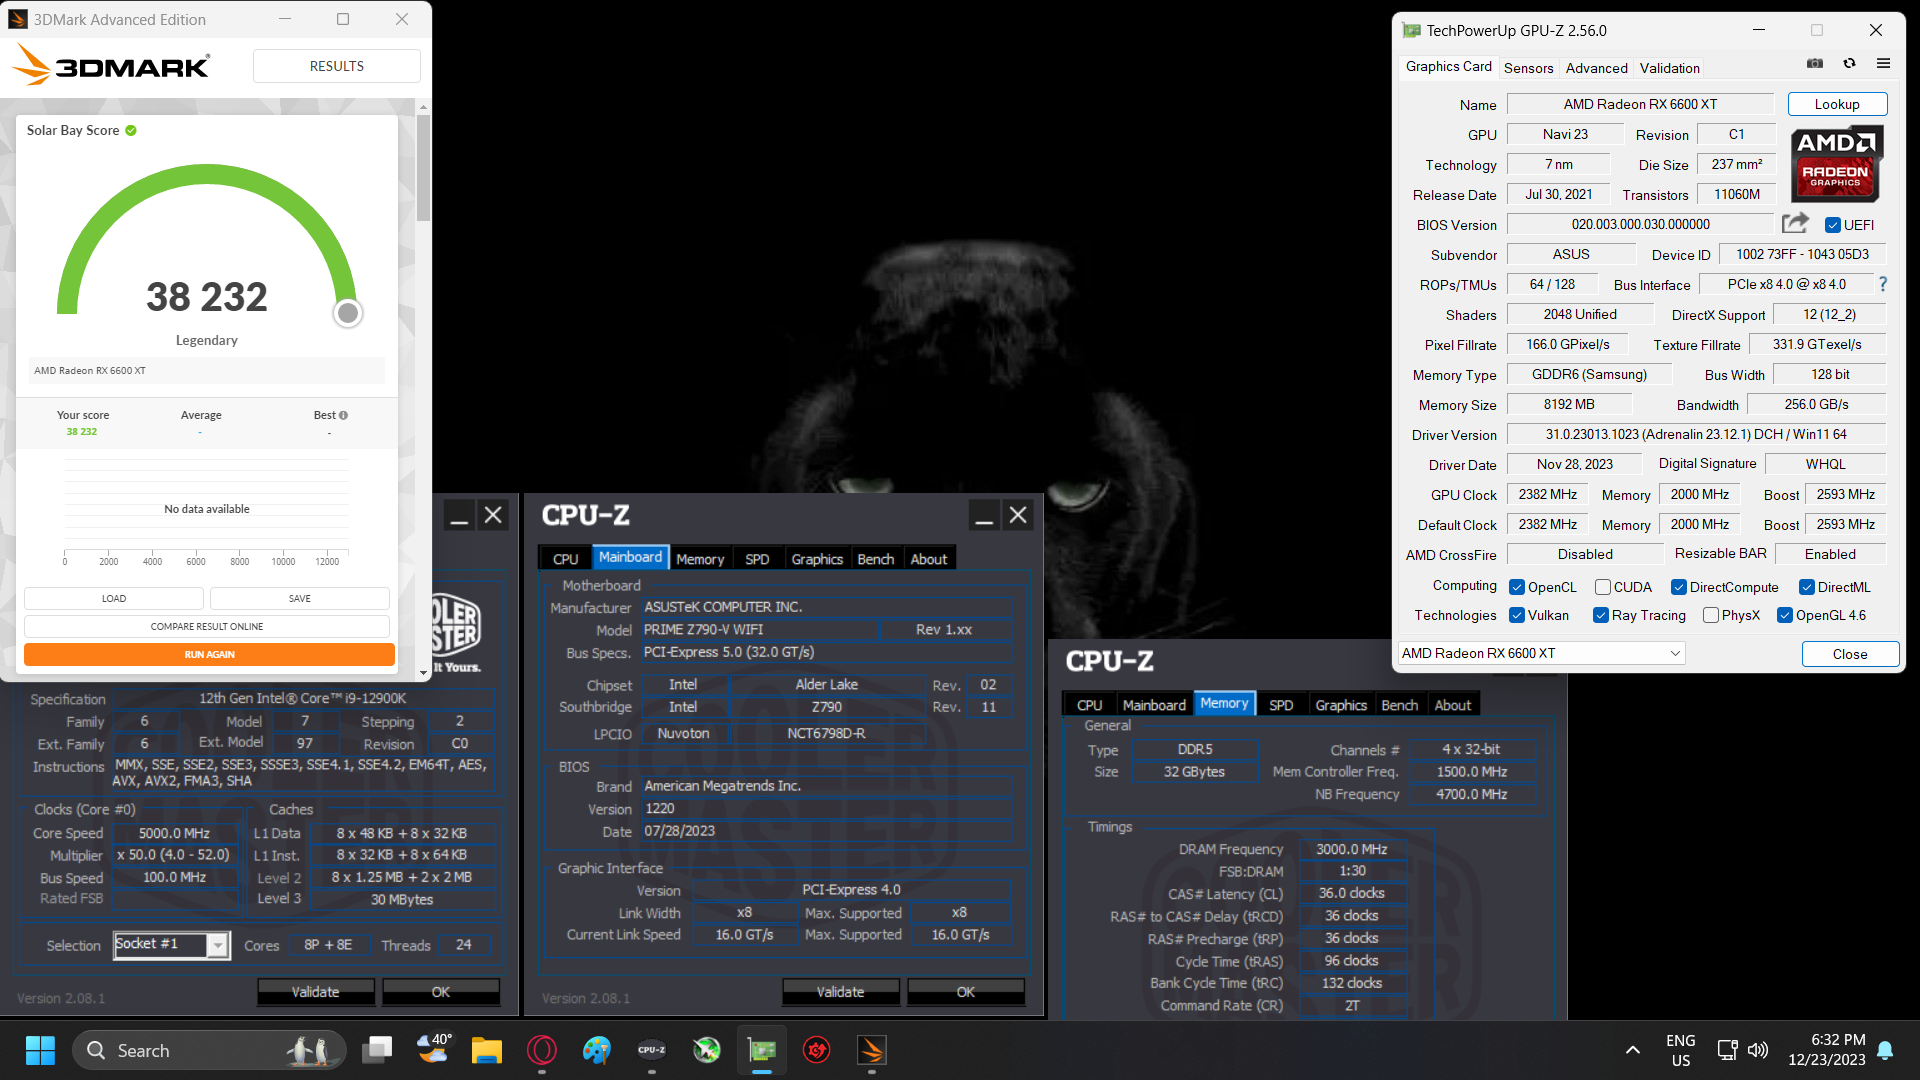This screenshot has width=1920, height=1080.
Task: Click the Bus Interface question mark help
Action: point(1883,284)
